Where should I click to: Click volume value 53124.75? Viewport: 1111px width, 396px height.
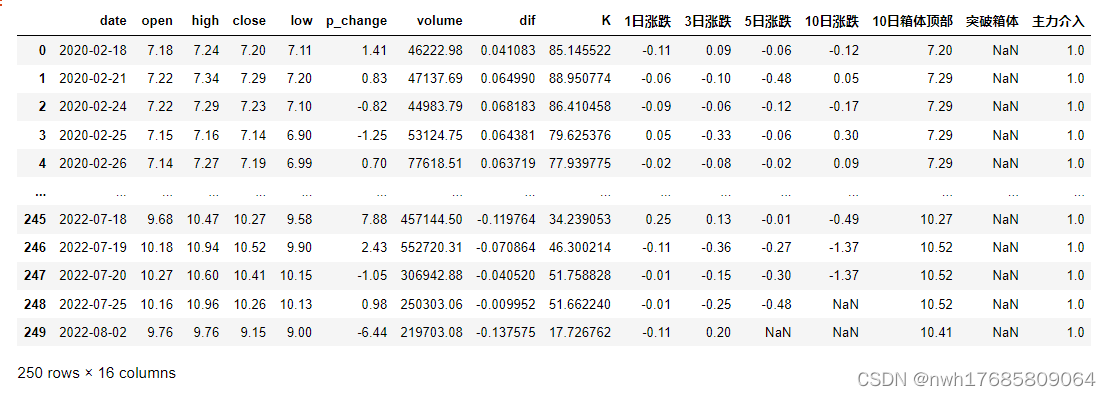click(x=436, y=135)
